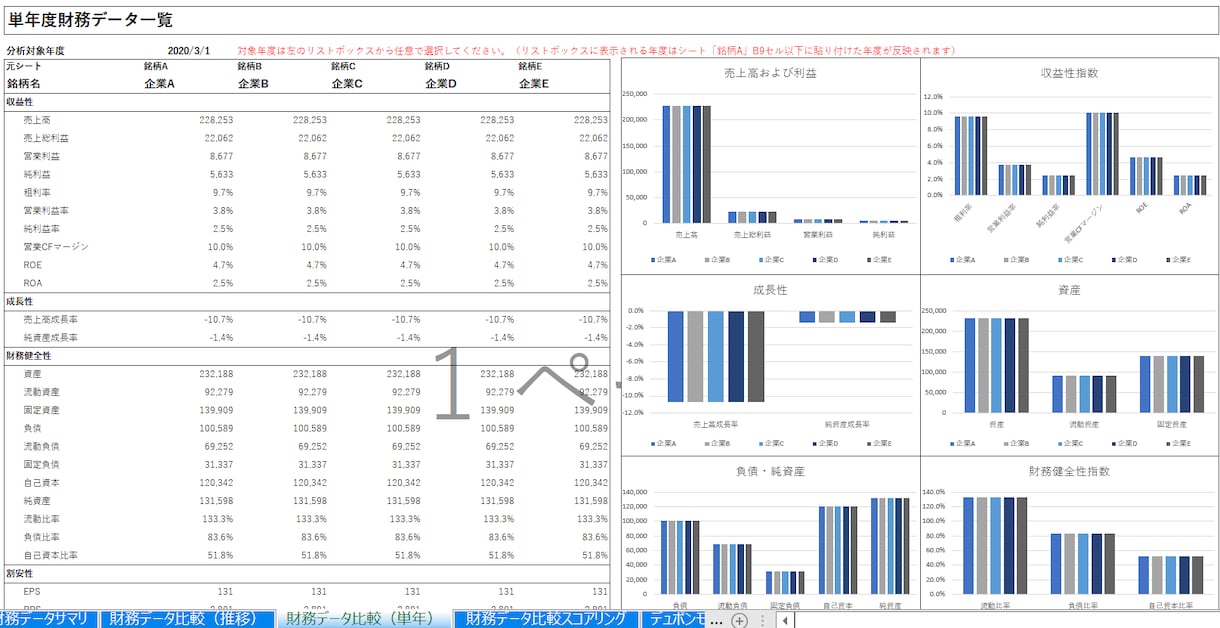Viewport: 1220px width, 628px height.
Task: Click the EPS row label
Action: [33, 592]
